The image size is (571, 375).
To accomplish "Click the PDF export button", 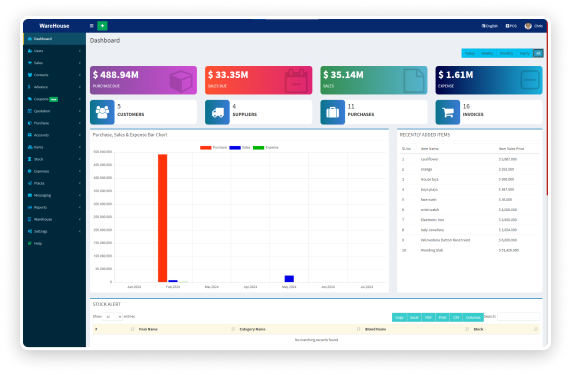I will (428, 317).
